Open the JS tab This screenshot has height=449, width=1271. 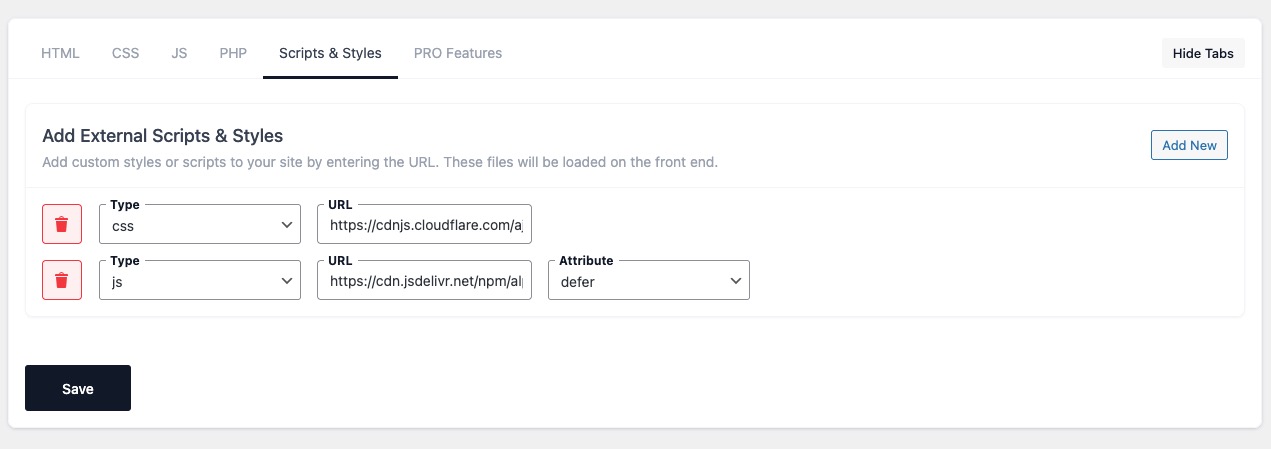click(179, 53)
